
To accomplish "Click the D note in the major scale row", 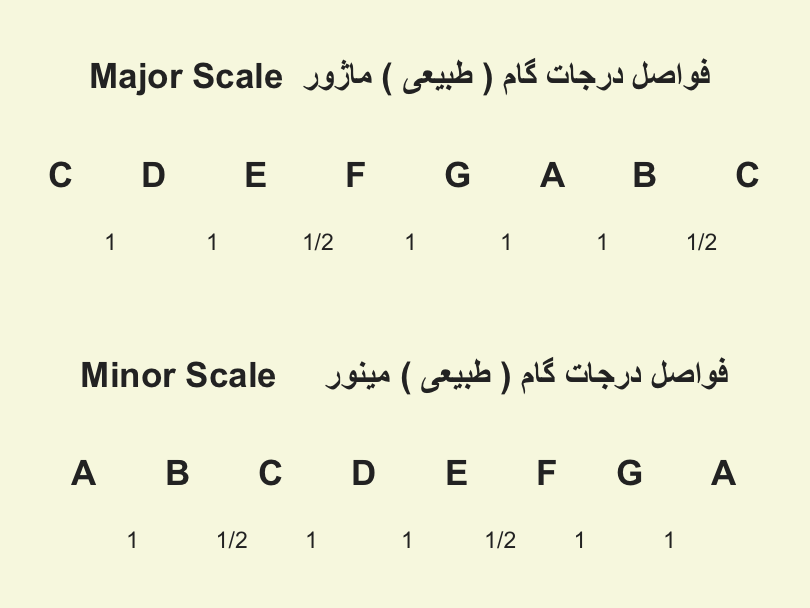I will click(153, 175).
